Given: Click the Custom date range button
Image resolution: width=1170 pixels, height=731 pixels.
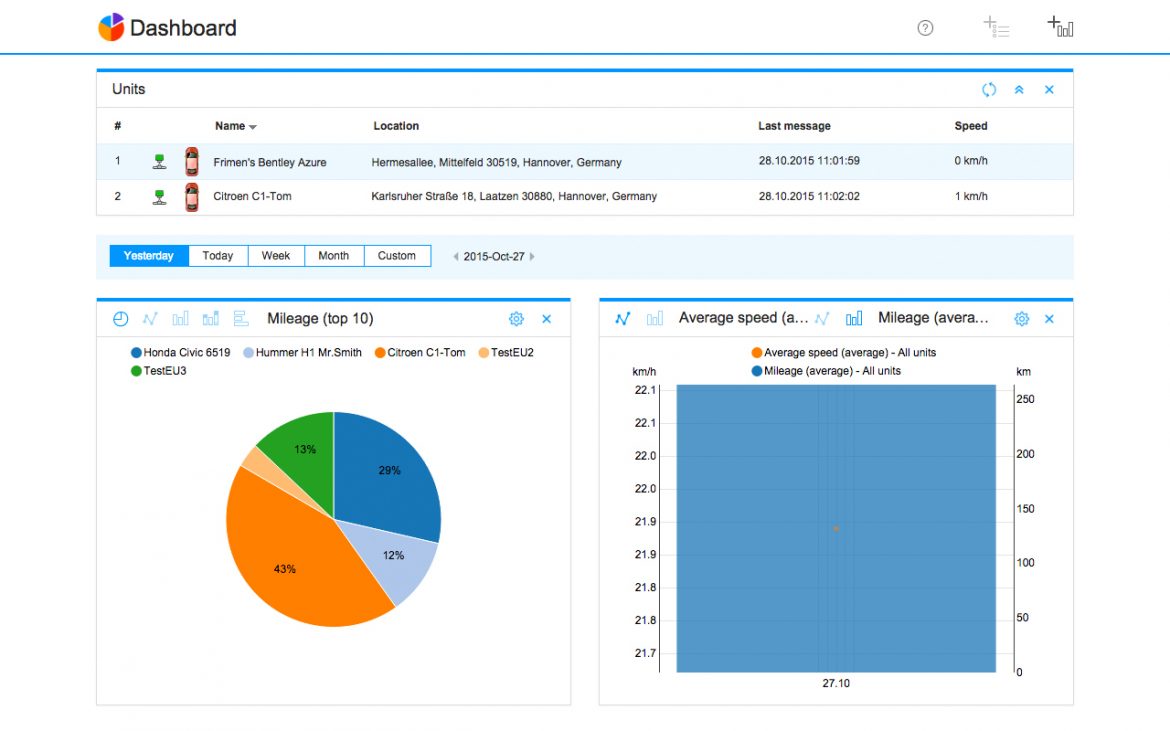Looking at the screenshot, I should (397, 255).
